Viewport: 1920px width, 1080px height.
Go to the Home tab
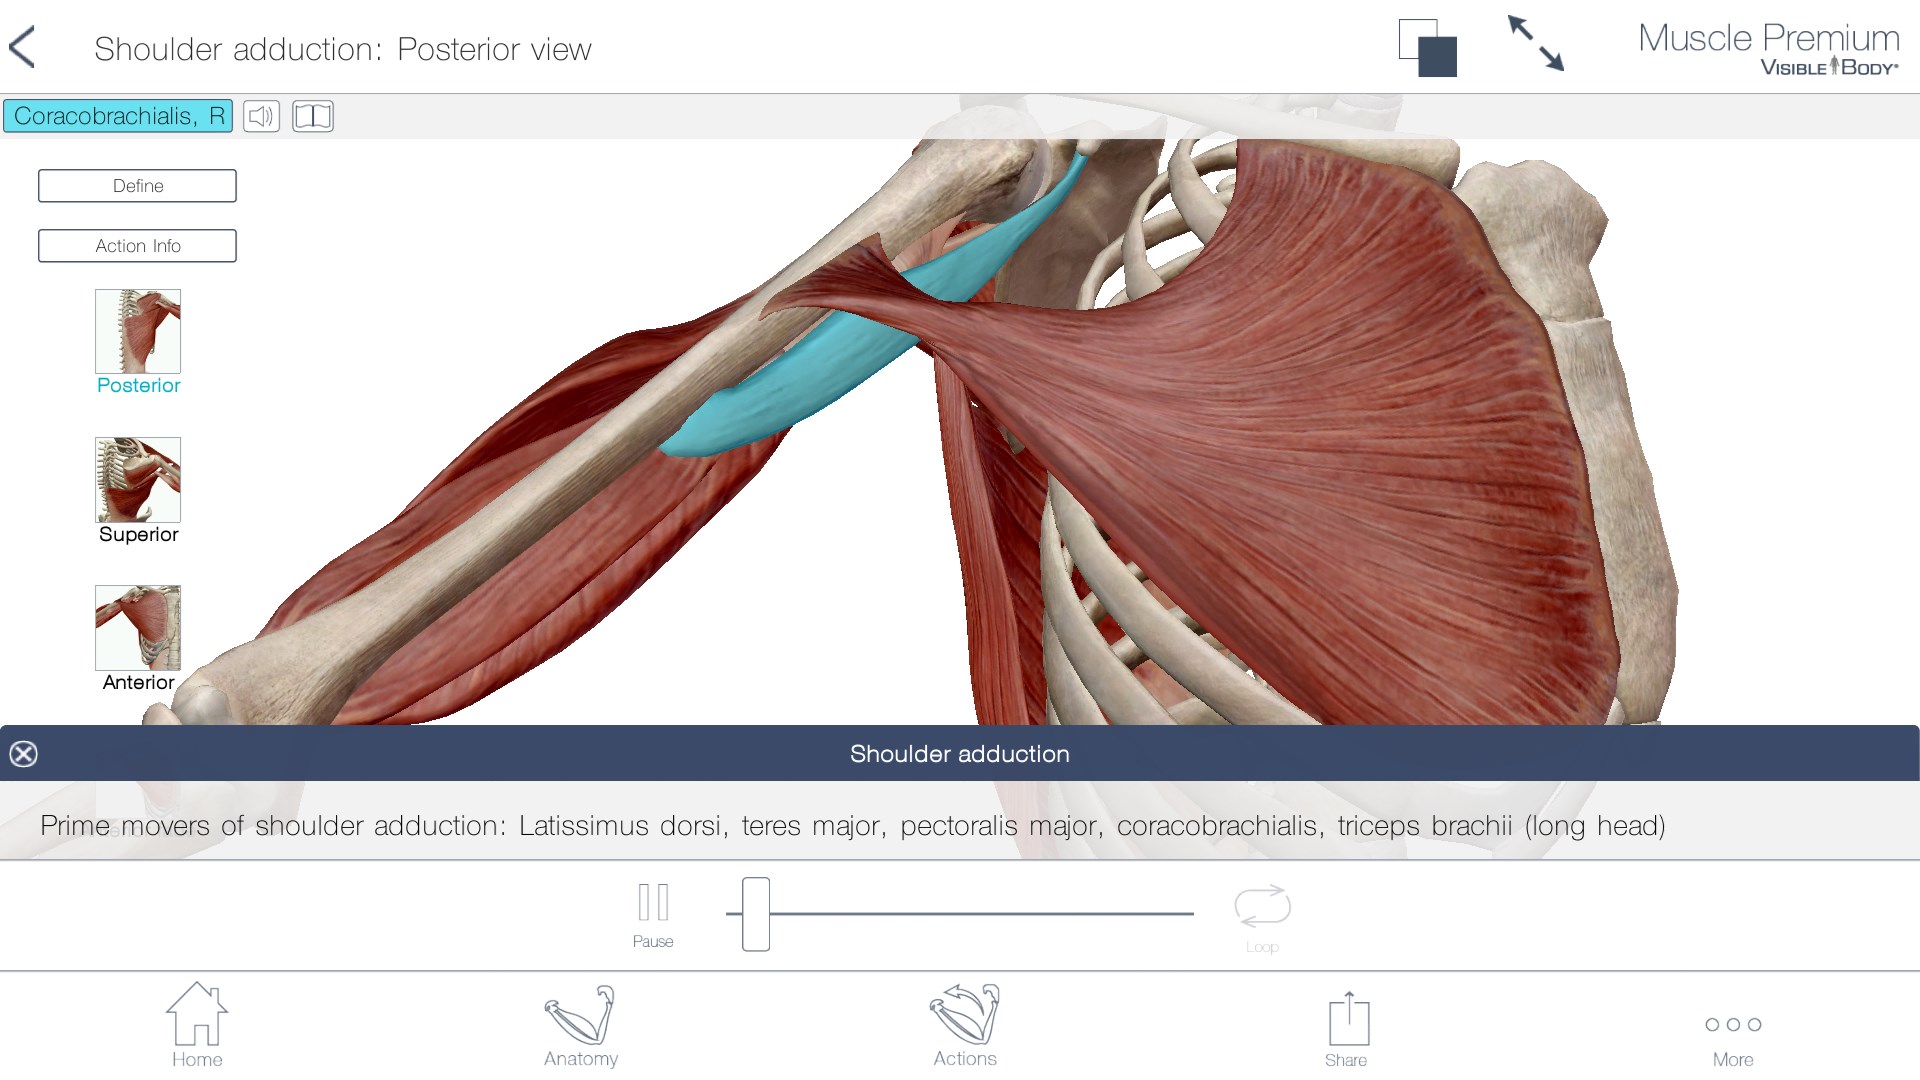(x=197, y=1025)
